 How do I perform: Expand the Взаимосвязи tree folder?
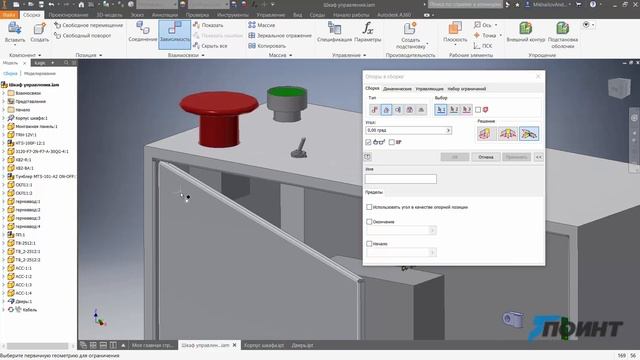pos(4,93)
